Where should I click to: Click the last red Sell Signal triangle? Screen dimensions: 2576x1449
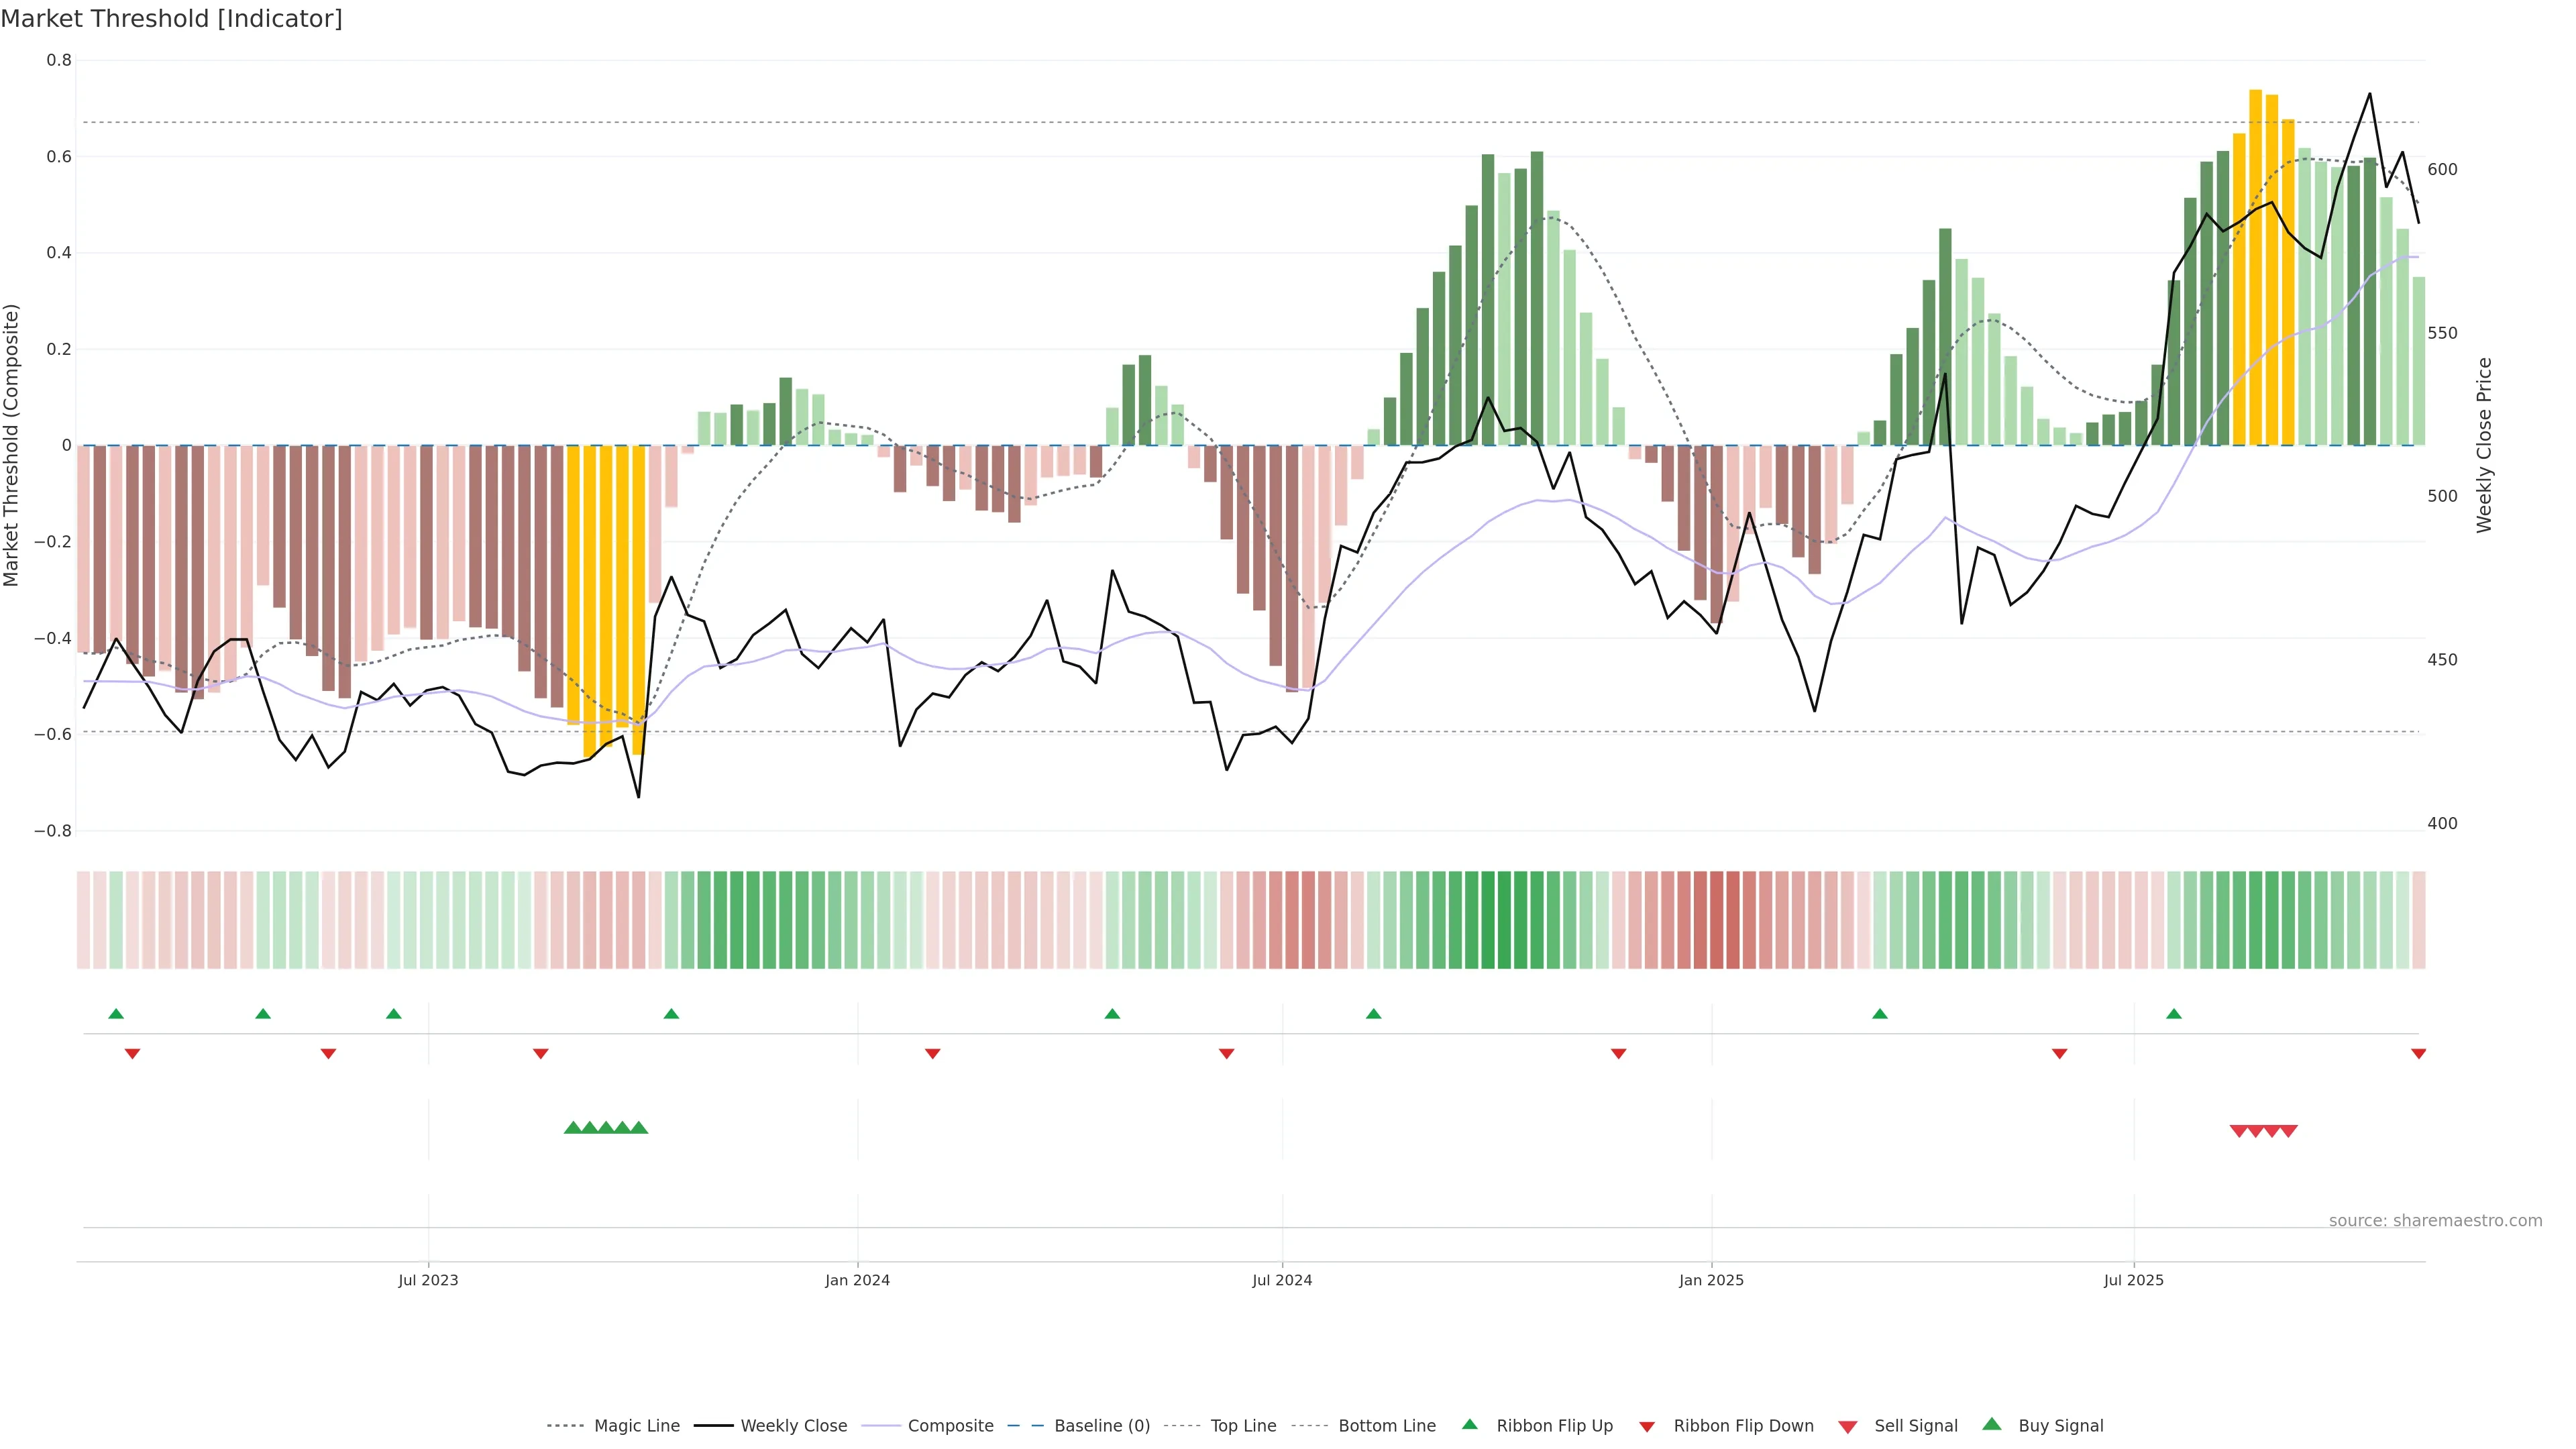click(2289, 1131)
